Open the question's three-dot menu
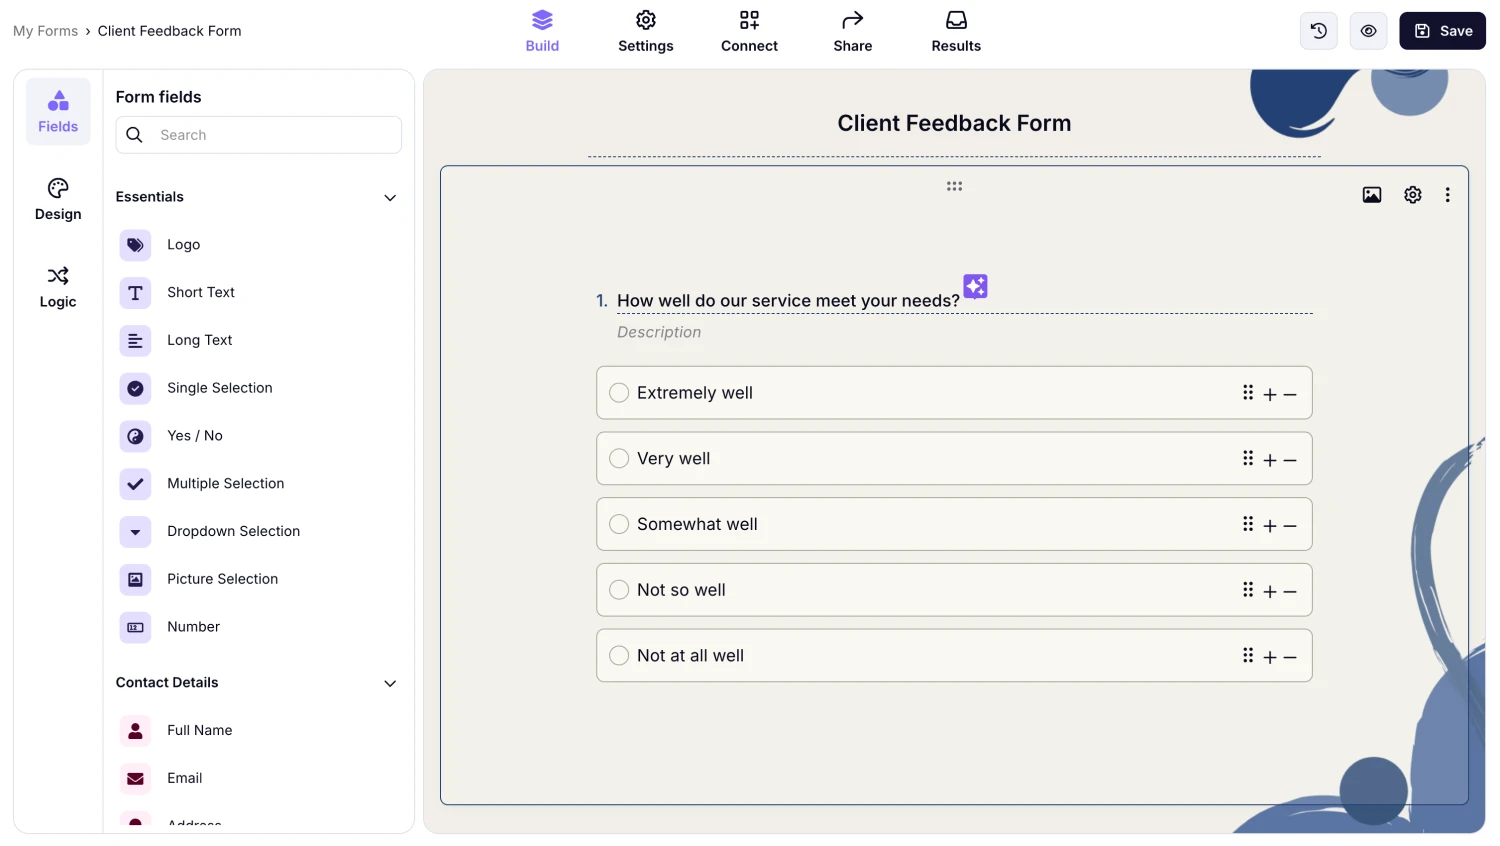 (1448, 195)
